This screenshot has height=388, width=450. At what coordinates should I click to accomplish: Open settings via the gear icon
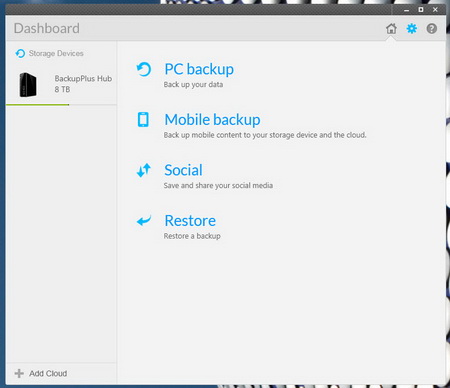tap(412, 29)
